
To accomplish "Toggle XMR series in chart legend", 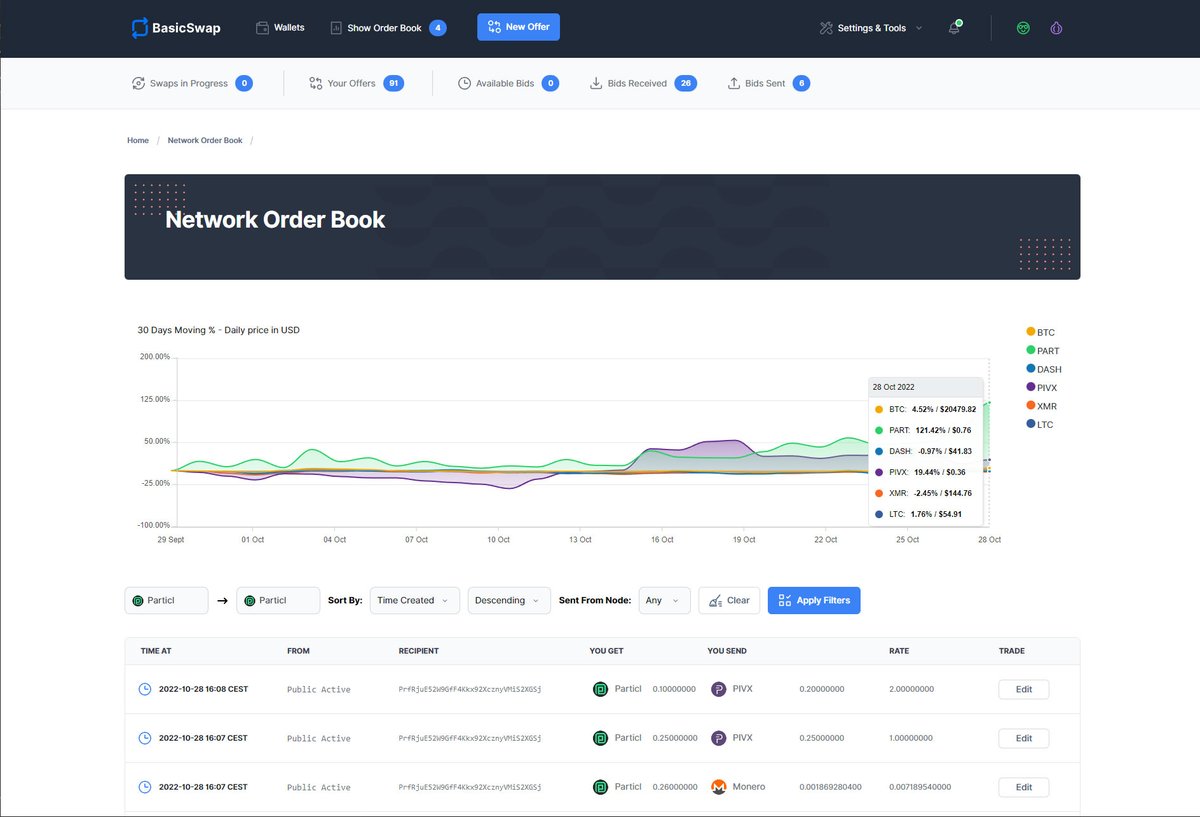I will click(1041, 406).
